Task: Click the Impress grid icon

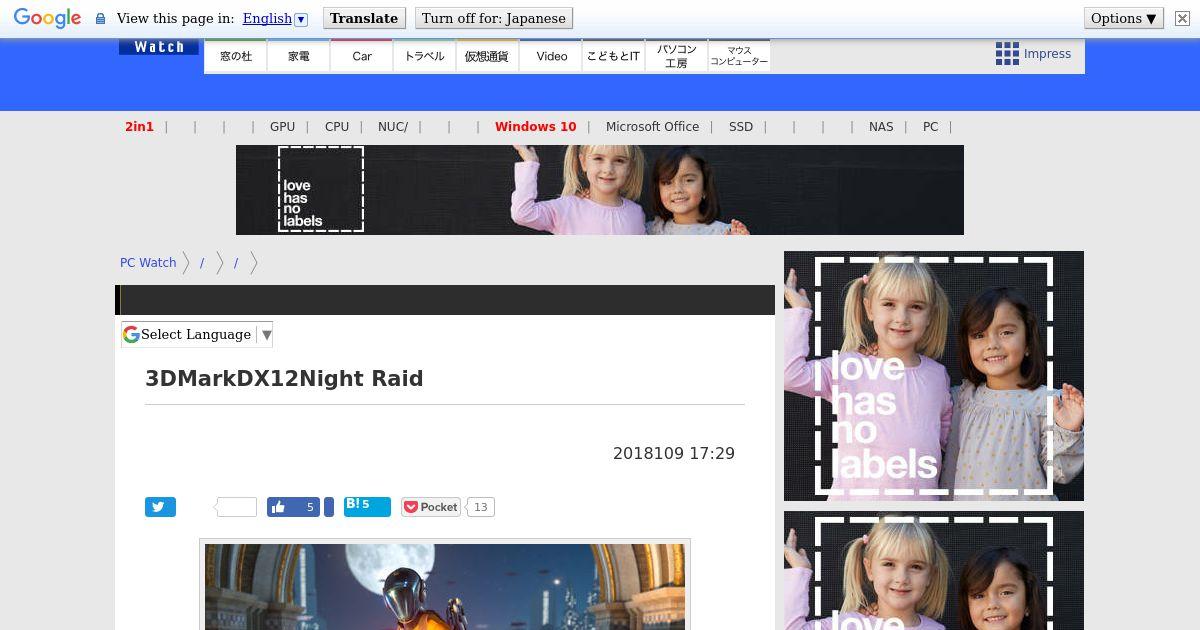Action: 1007,54
